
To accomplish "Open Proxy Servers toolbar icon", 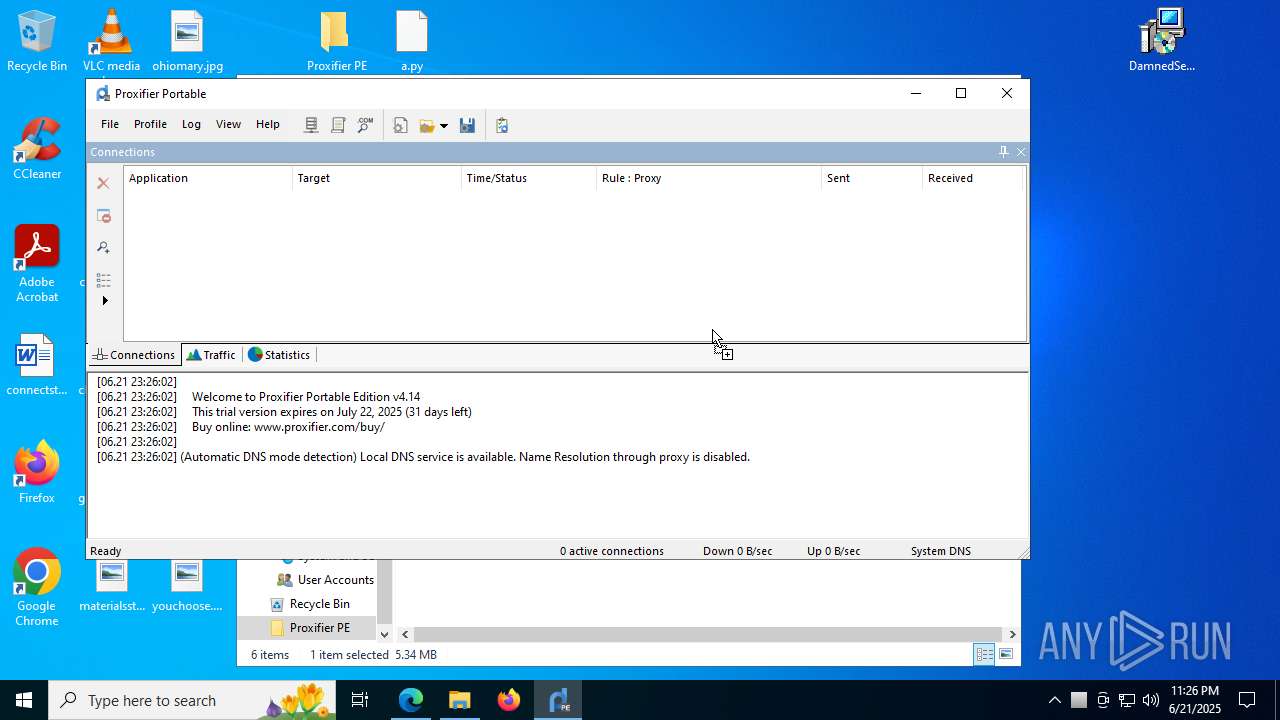I will tap(311, 125).
